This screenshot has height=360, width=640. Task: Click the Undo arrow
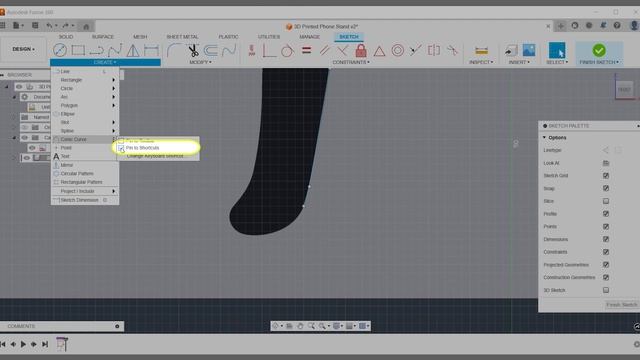[49, 26]
